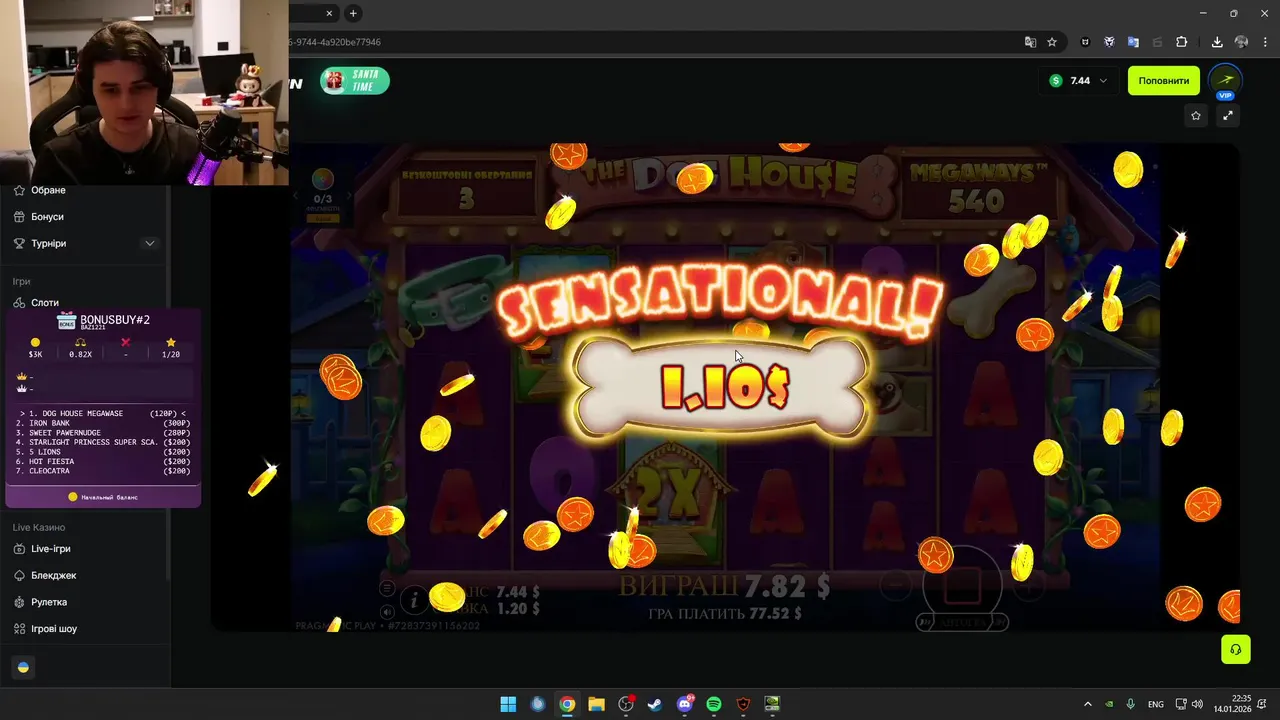Viewport: 1280px width, 720px height.
Task: Open the Chrome three-dot menu
Action: pyautogui.click(x=1265, y=42)
